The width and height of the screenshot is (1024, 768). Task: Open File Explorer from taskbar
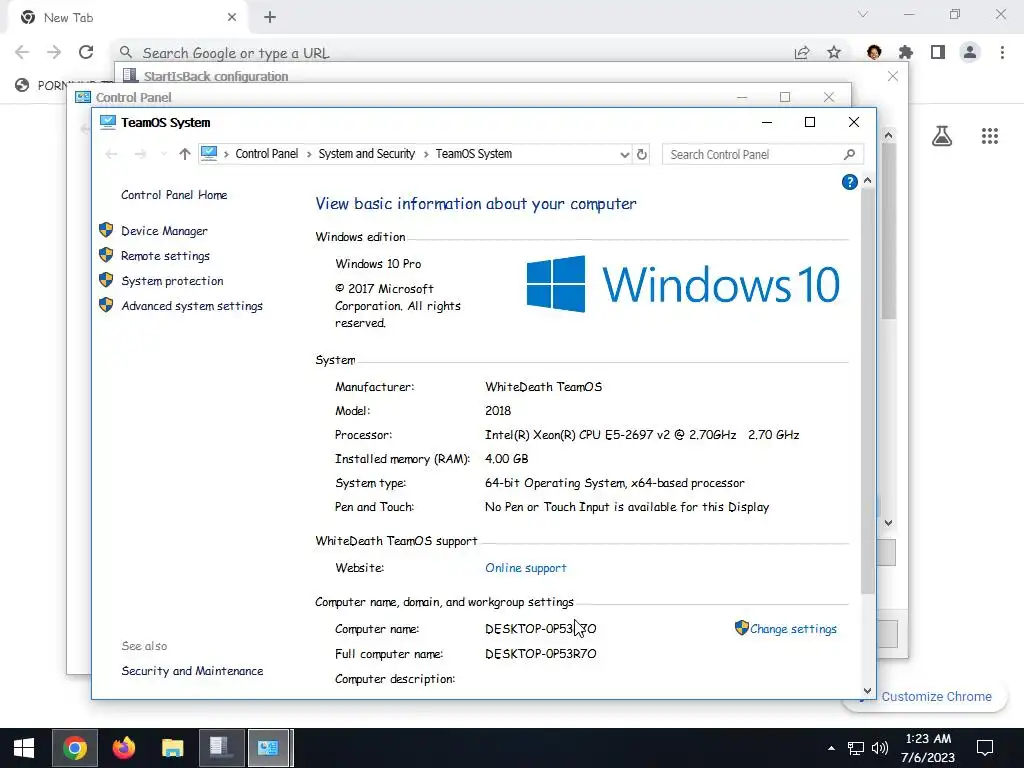pyautogui.click(x=172, y=748)
